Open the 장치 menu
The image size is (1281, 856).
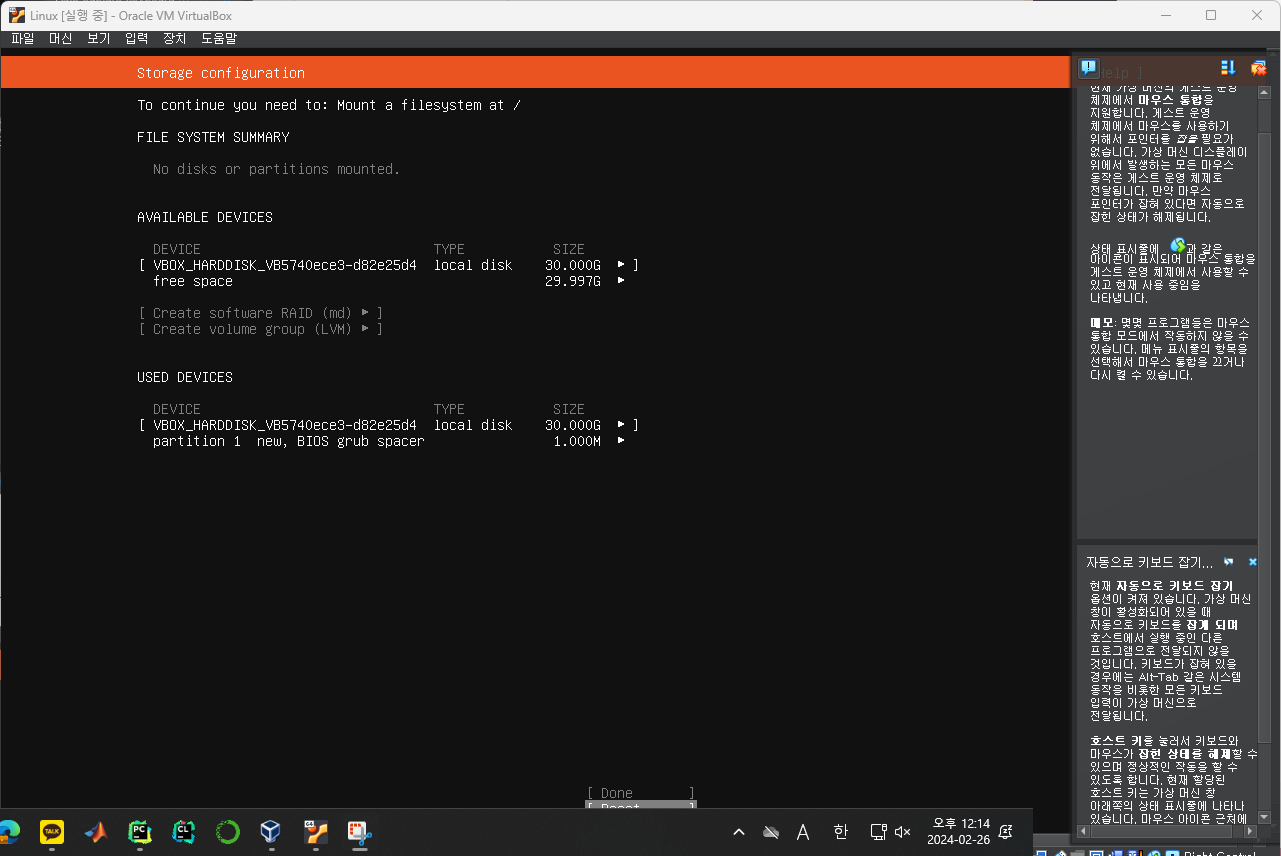tap(174, 38)
